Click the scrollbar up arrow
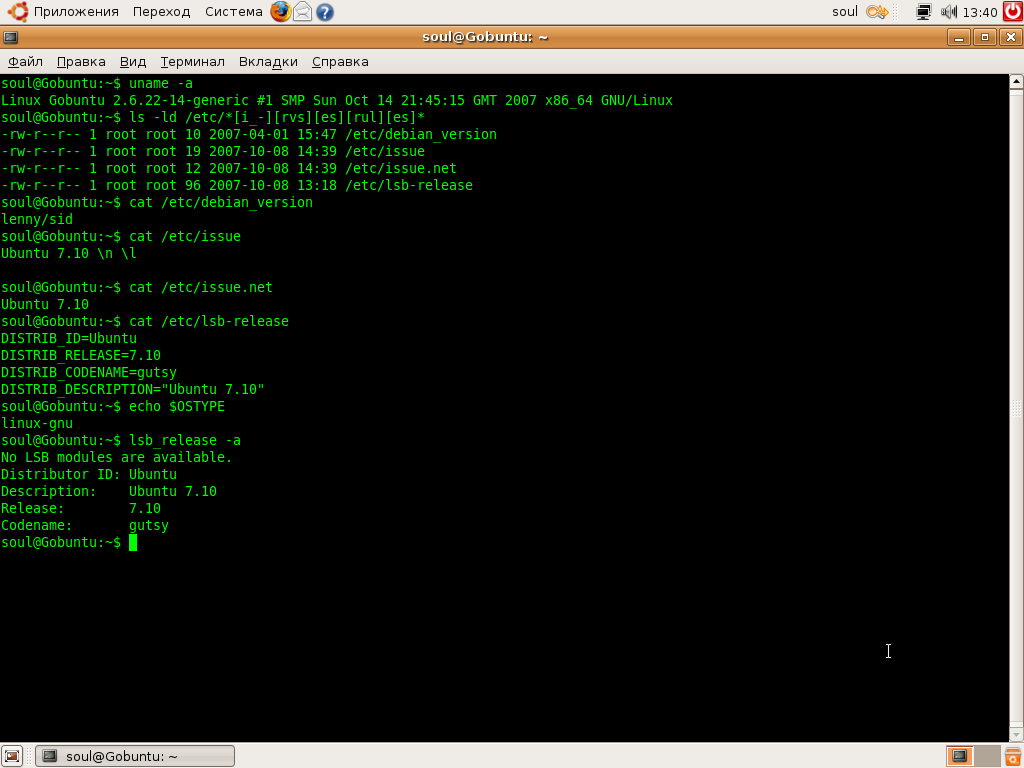The width and height of the screenshot is (1024, 768). coord(1016,82)
